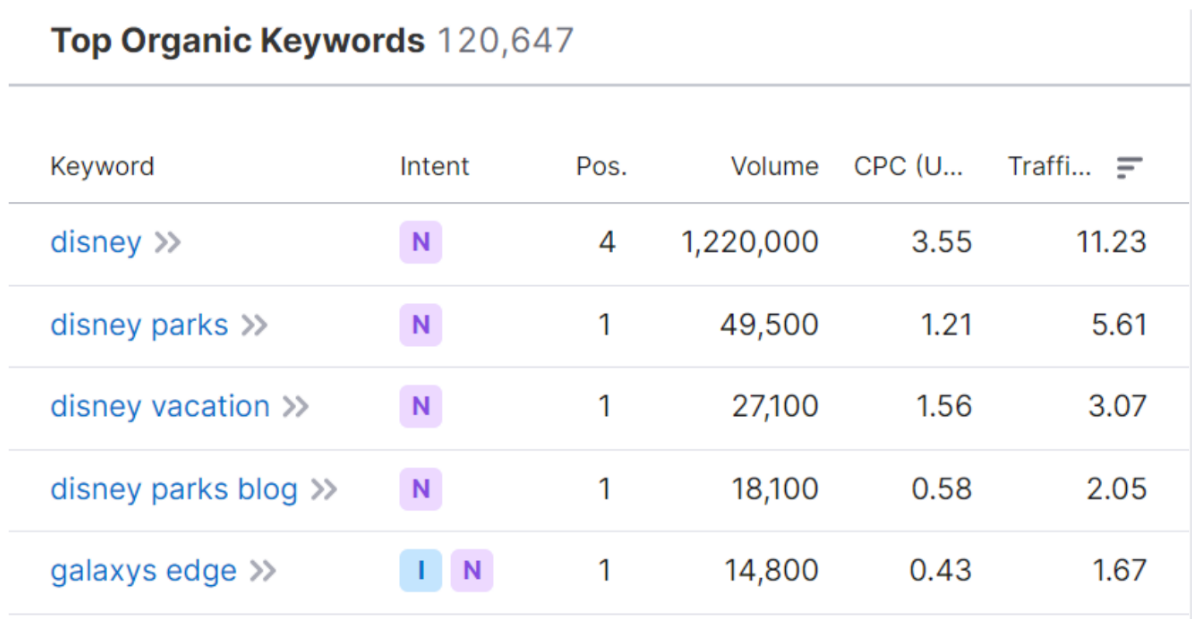Select the CPC value 0.58
This screenshot has width=1192, height=619.
click(x=942, y=489)
